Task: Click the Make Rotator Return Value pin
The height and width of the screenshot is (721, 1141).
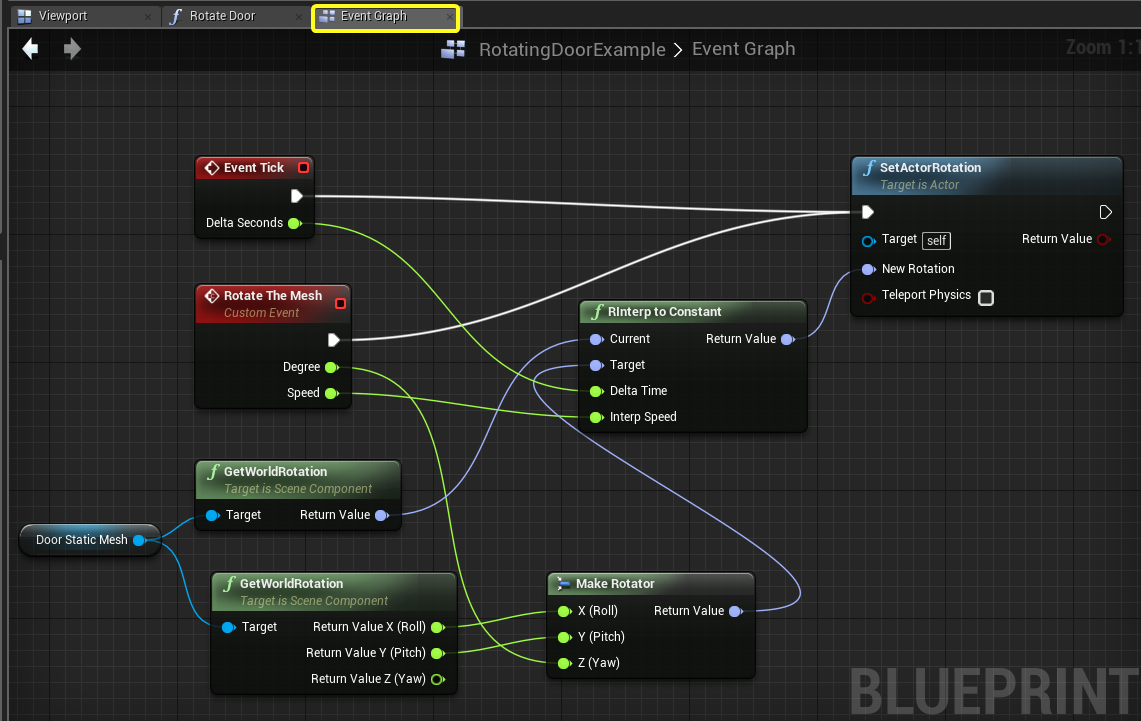Action: [735, 611]
